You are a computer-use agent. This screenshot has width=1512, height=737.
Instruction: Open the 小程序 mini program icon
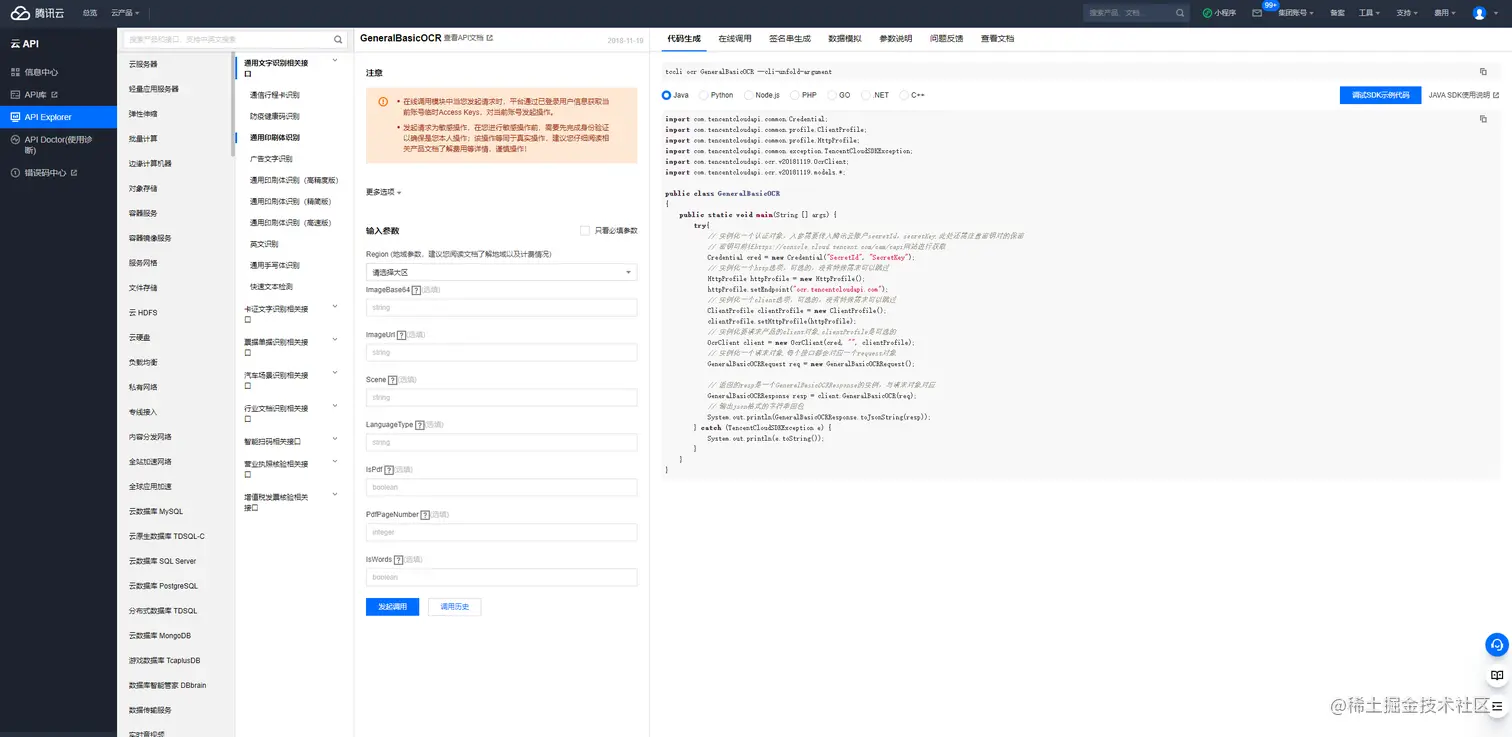pyautogui.click(x=1207, y=13)
